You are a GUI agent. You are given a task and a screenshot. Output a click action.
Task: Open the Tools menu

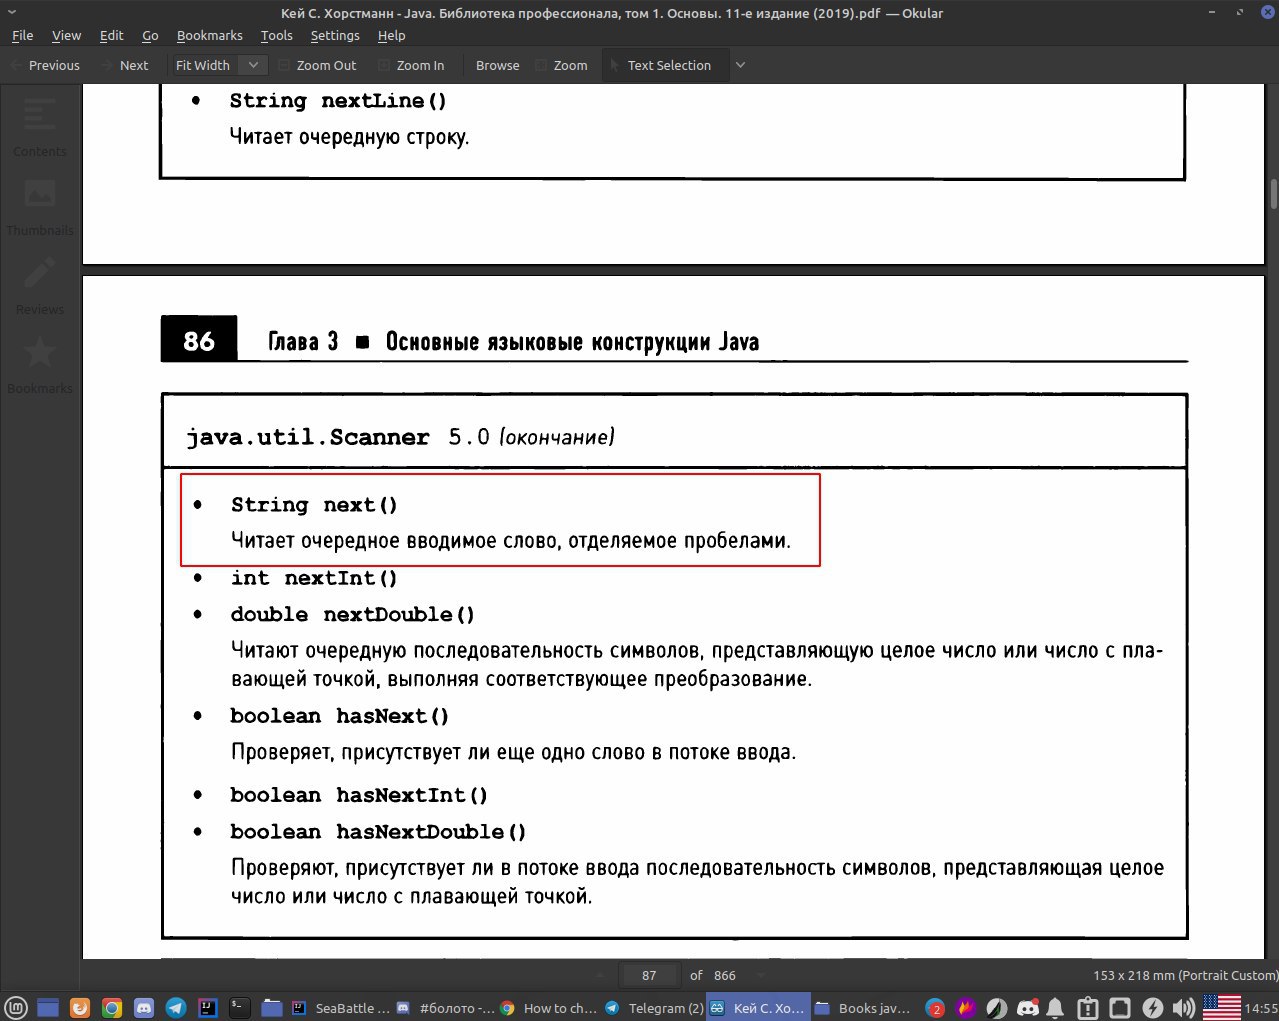[x=276, y=35]
